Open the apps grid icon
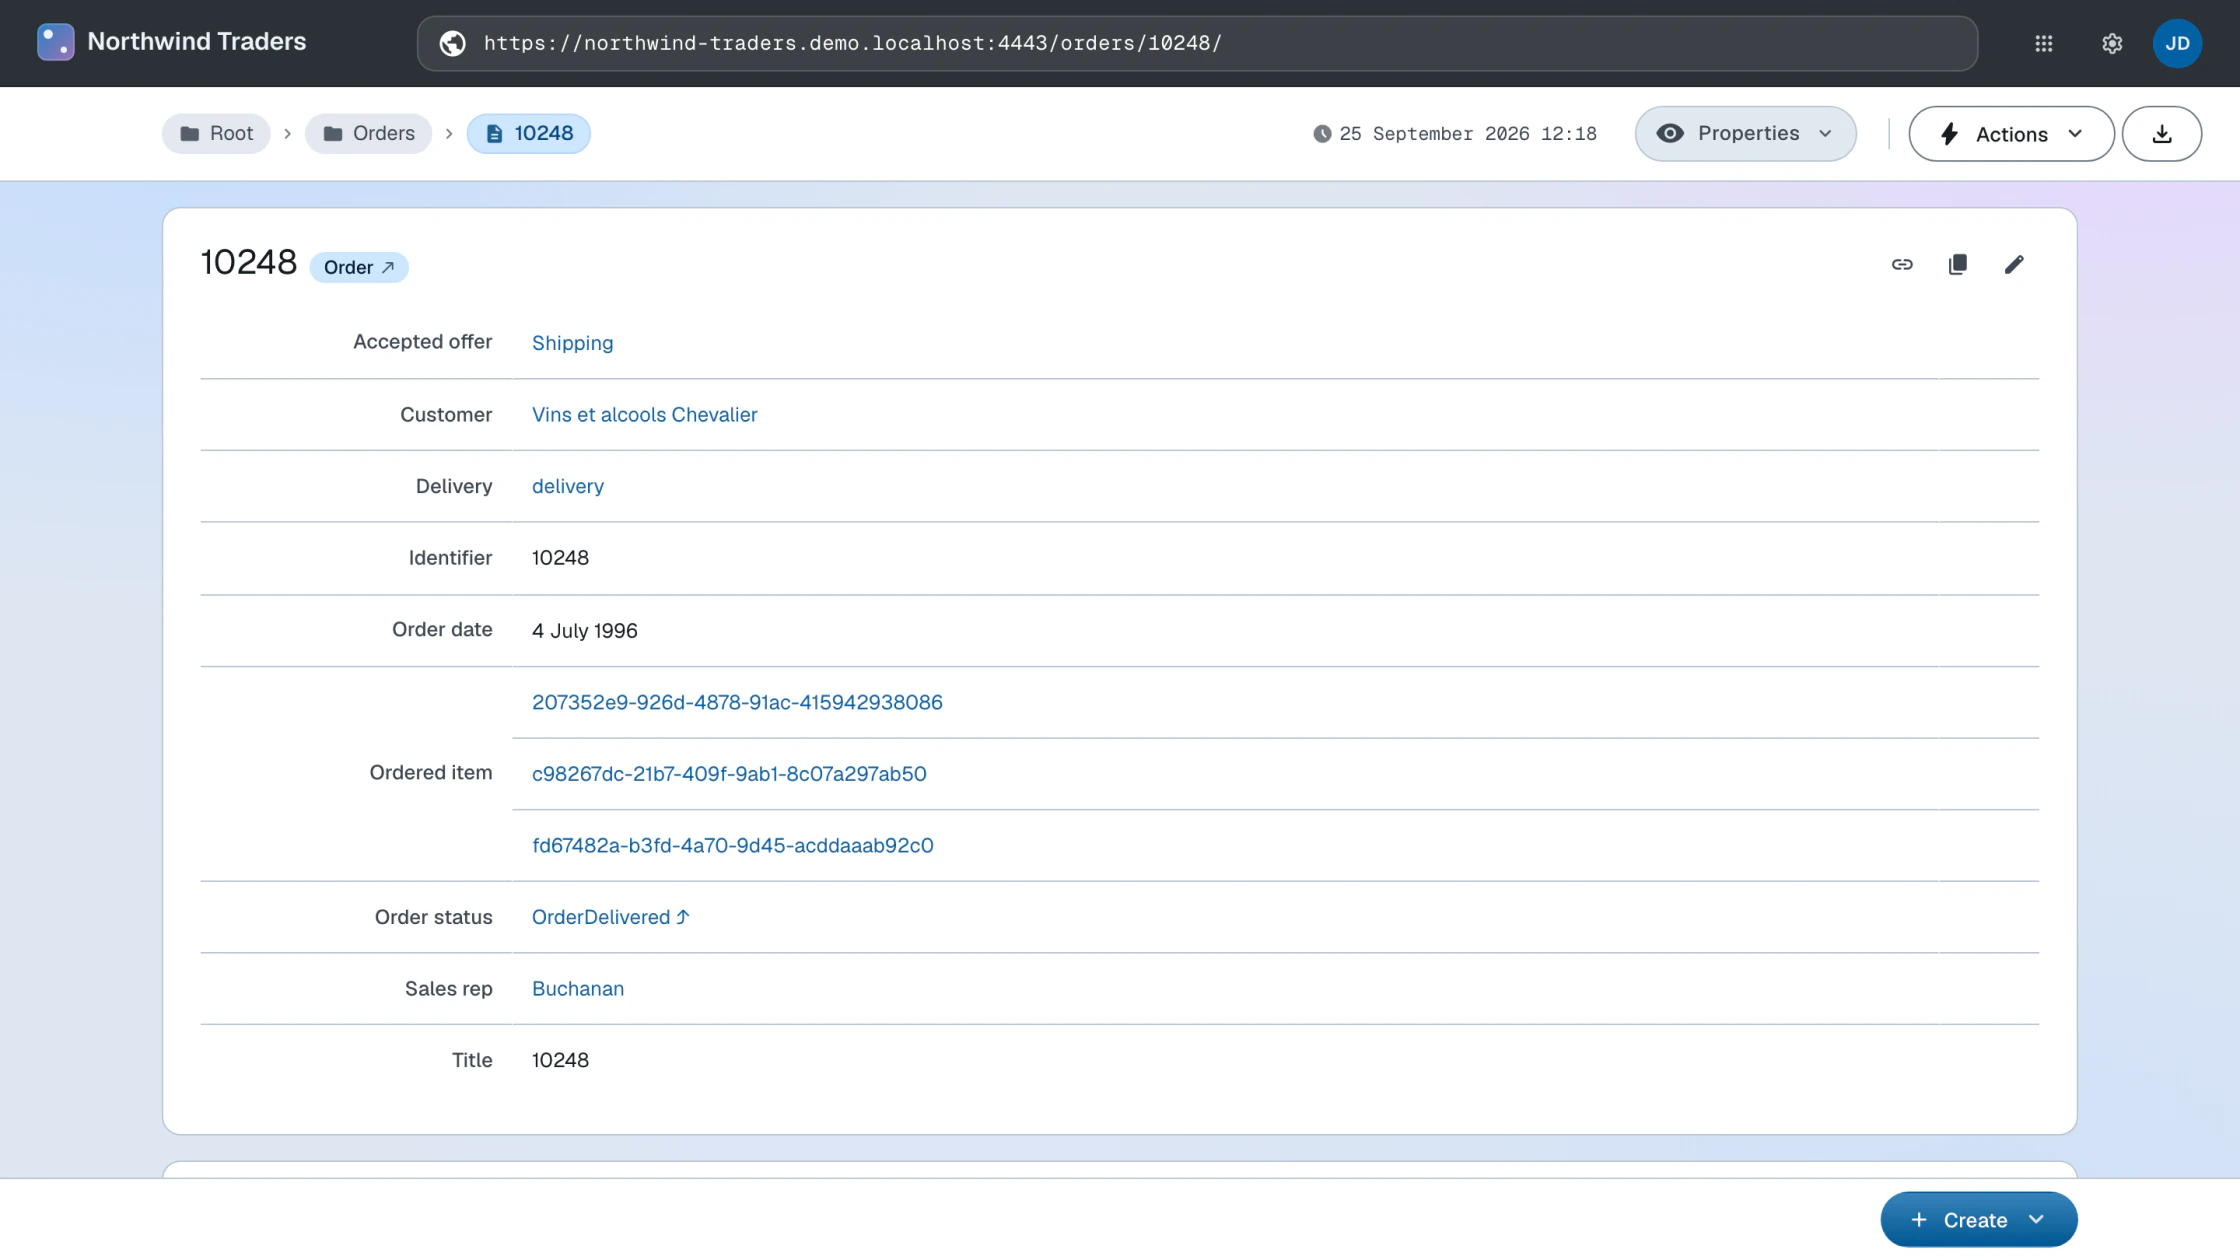Screen dimensions: 2240x1260 2044,43
